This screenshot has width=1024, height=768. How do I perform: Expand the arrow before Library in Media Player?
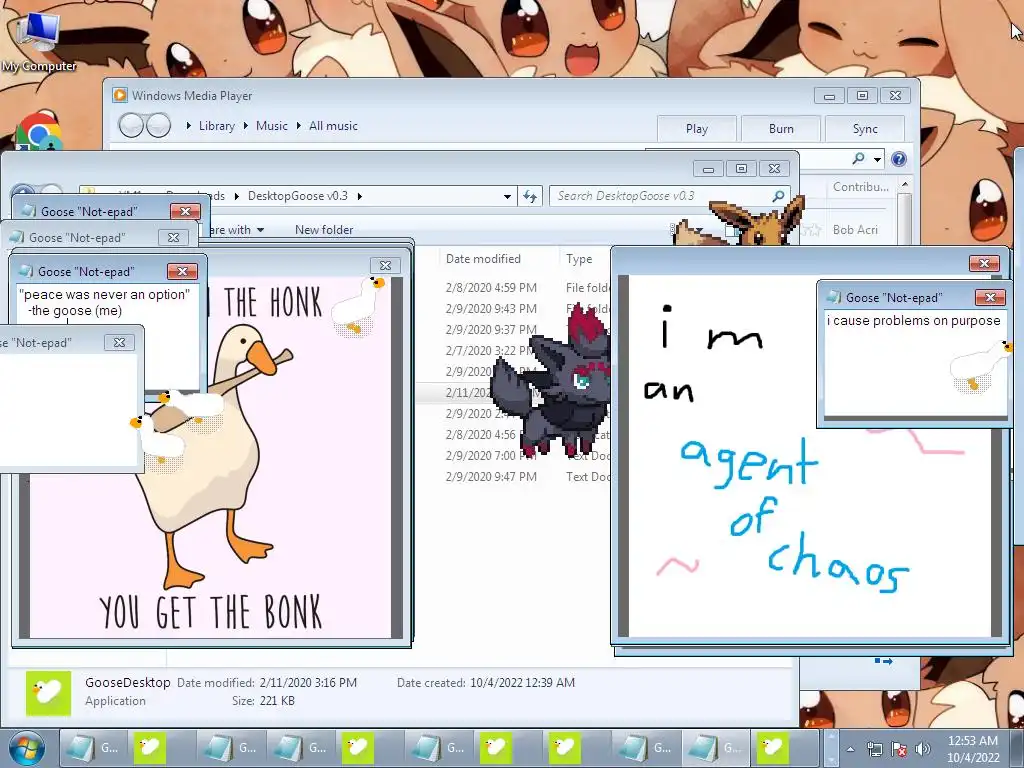pos(189,125)
